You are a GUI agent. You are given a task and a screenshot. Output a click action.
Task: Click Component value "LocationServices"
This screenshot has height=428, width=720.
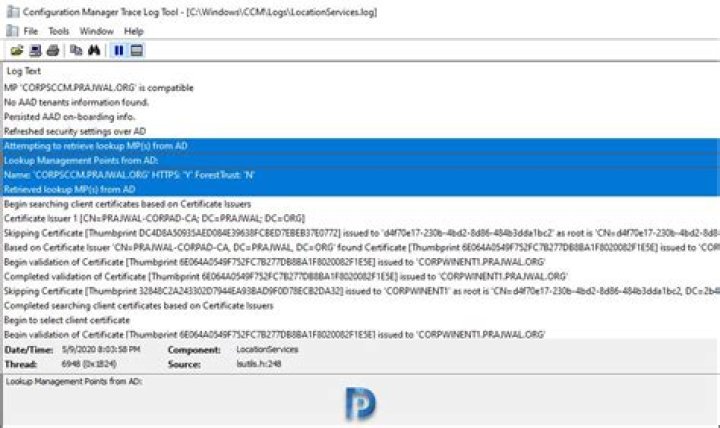tap(267, 349)
